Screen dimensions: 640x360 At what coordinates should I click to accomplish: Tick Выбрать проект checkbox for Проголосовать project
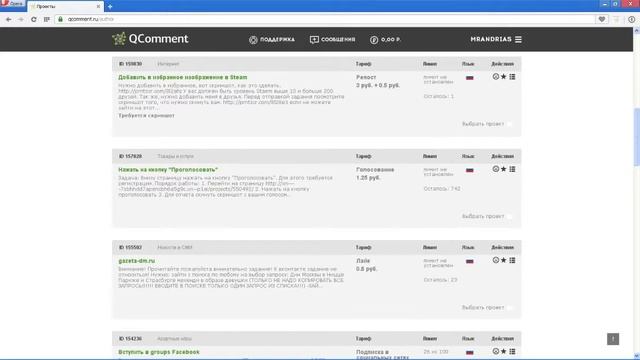[509, 216]
